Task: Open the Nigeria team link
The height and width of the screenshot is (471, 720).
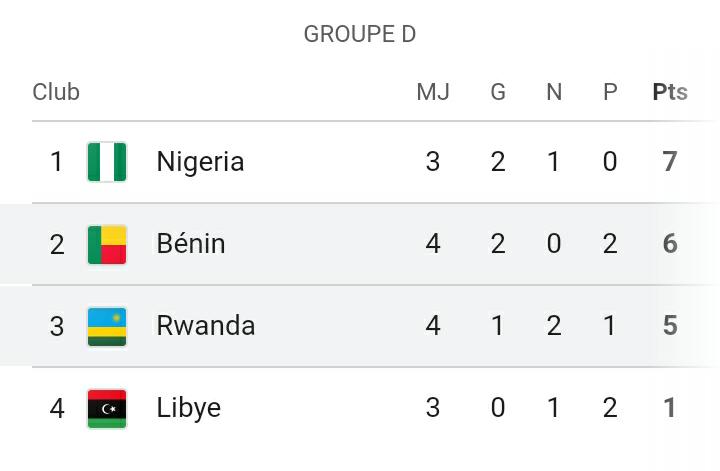Action: [200, 162]
